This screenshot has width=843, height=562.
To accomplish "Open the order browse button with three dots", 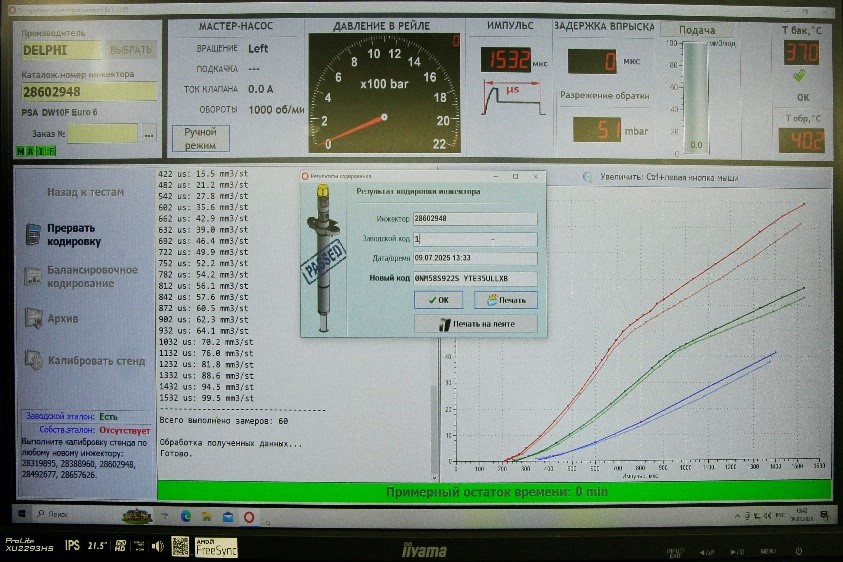I will (149, 133).
